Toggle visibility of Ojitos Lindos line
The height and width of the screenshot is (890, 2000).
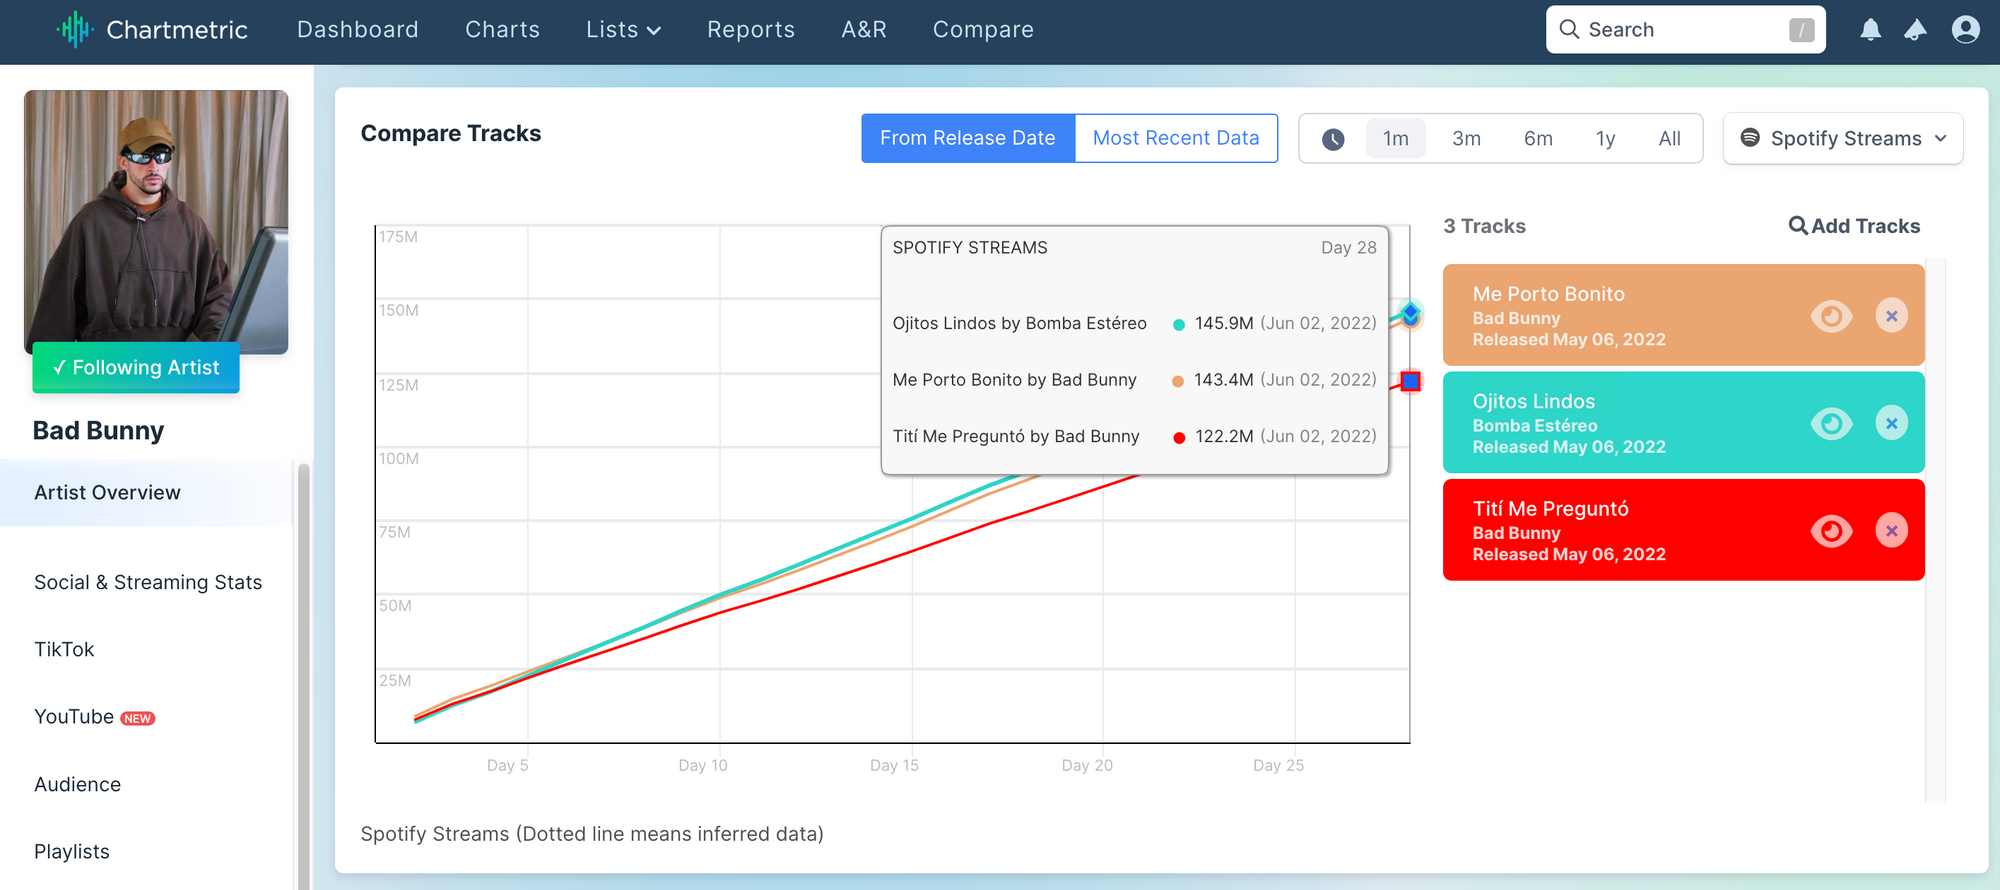[1831, 423]
